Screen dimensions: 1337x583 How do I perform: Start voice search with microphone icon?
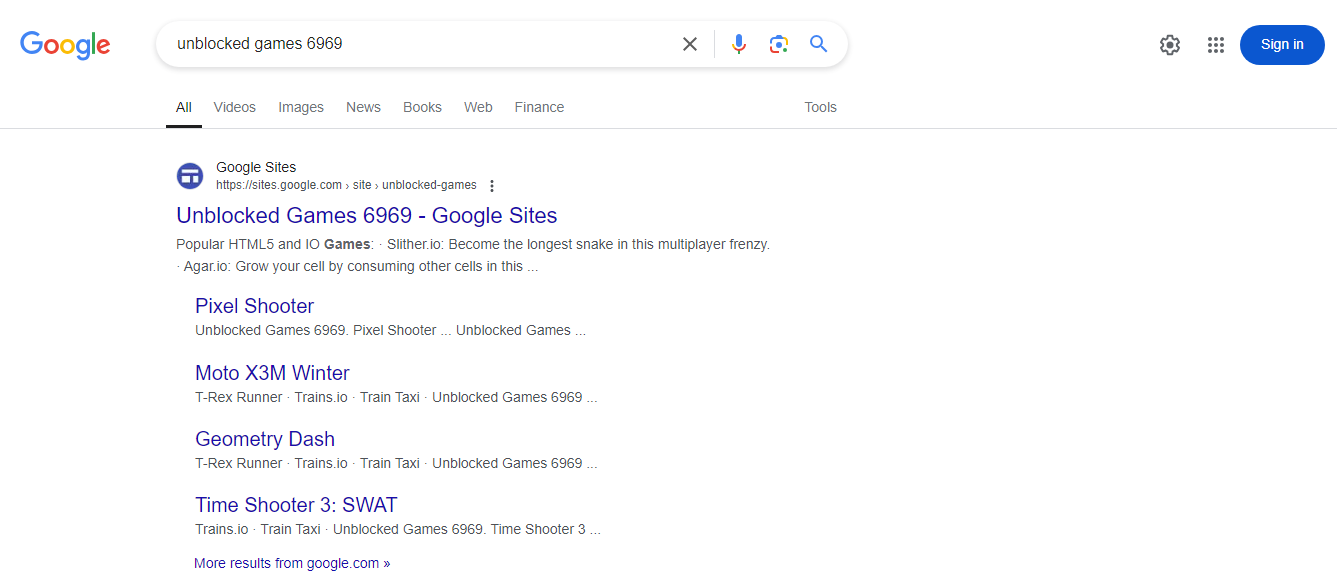click(739, 44)
